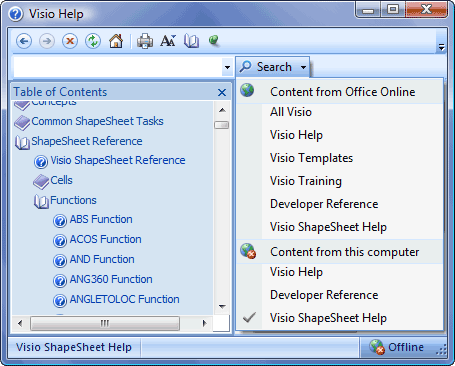Click the vertical scrollbar up arrow

(x=222, y=110)
